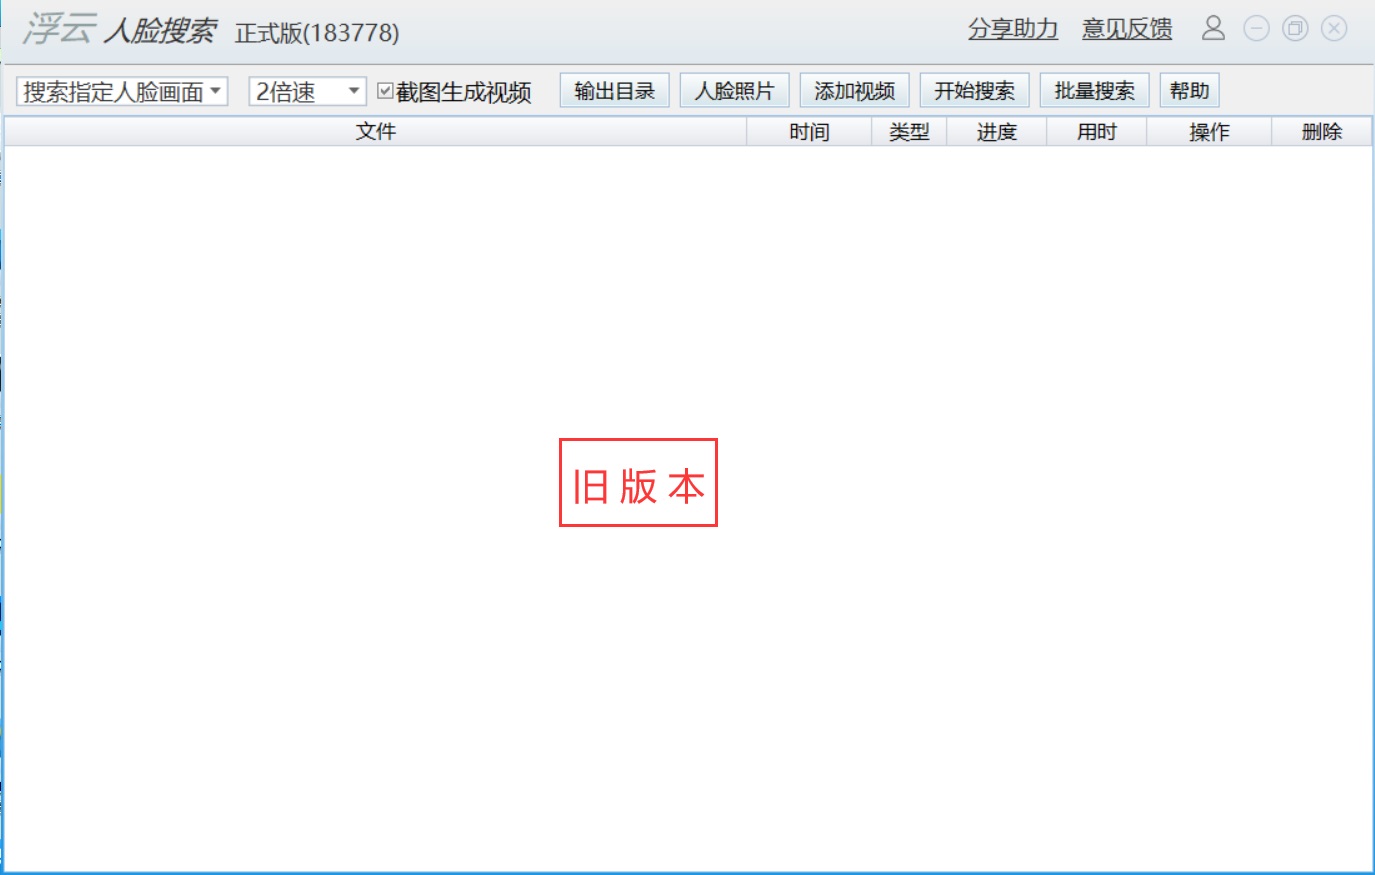Image resolution: width=1375 pixels, height=875 pixels.
Task: Click the 添加视频 button
Action: point(855,90)
